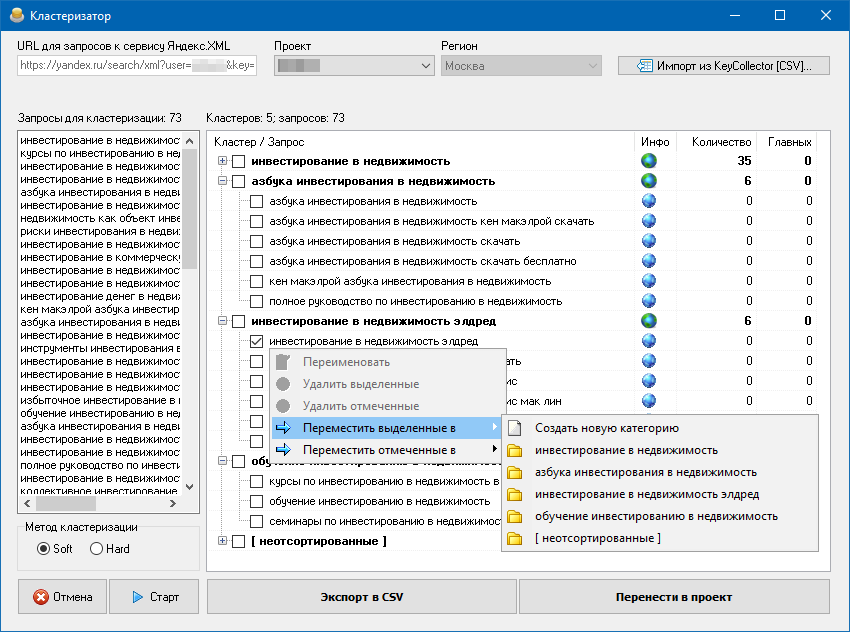Check кен макэлрой азбука инвестирования checkbox
Image resolution: width=850 pixels, height=632 pixels.
pyautogui.click(x=256, y=282)
